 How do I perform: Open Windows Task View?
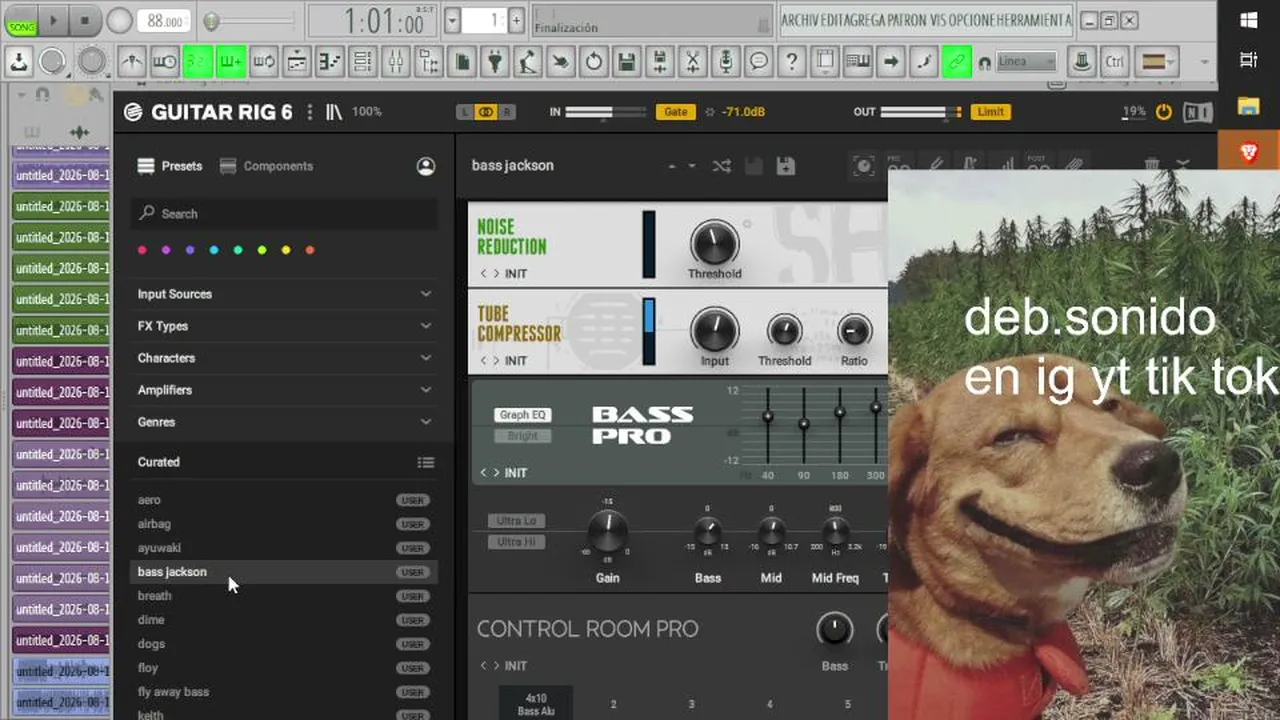[x=1248, y=60]
